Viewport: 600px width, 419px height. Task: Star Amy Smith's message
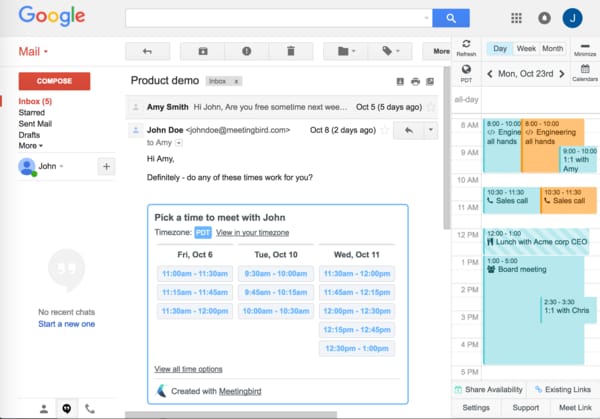[x=432, y=107]
